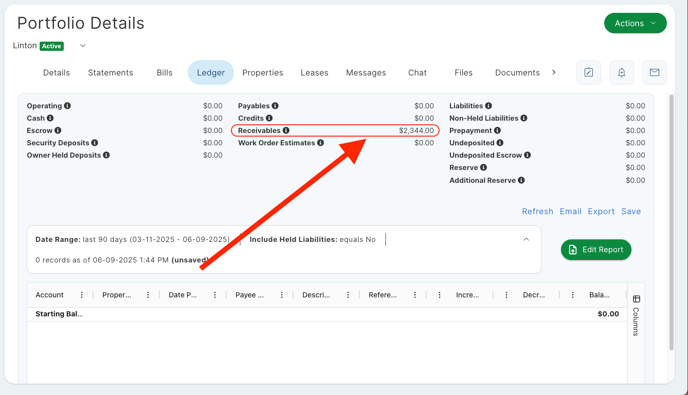
Task: Open the Description column menu dots
Action: pyautogui.click(x=348, y=295)
